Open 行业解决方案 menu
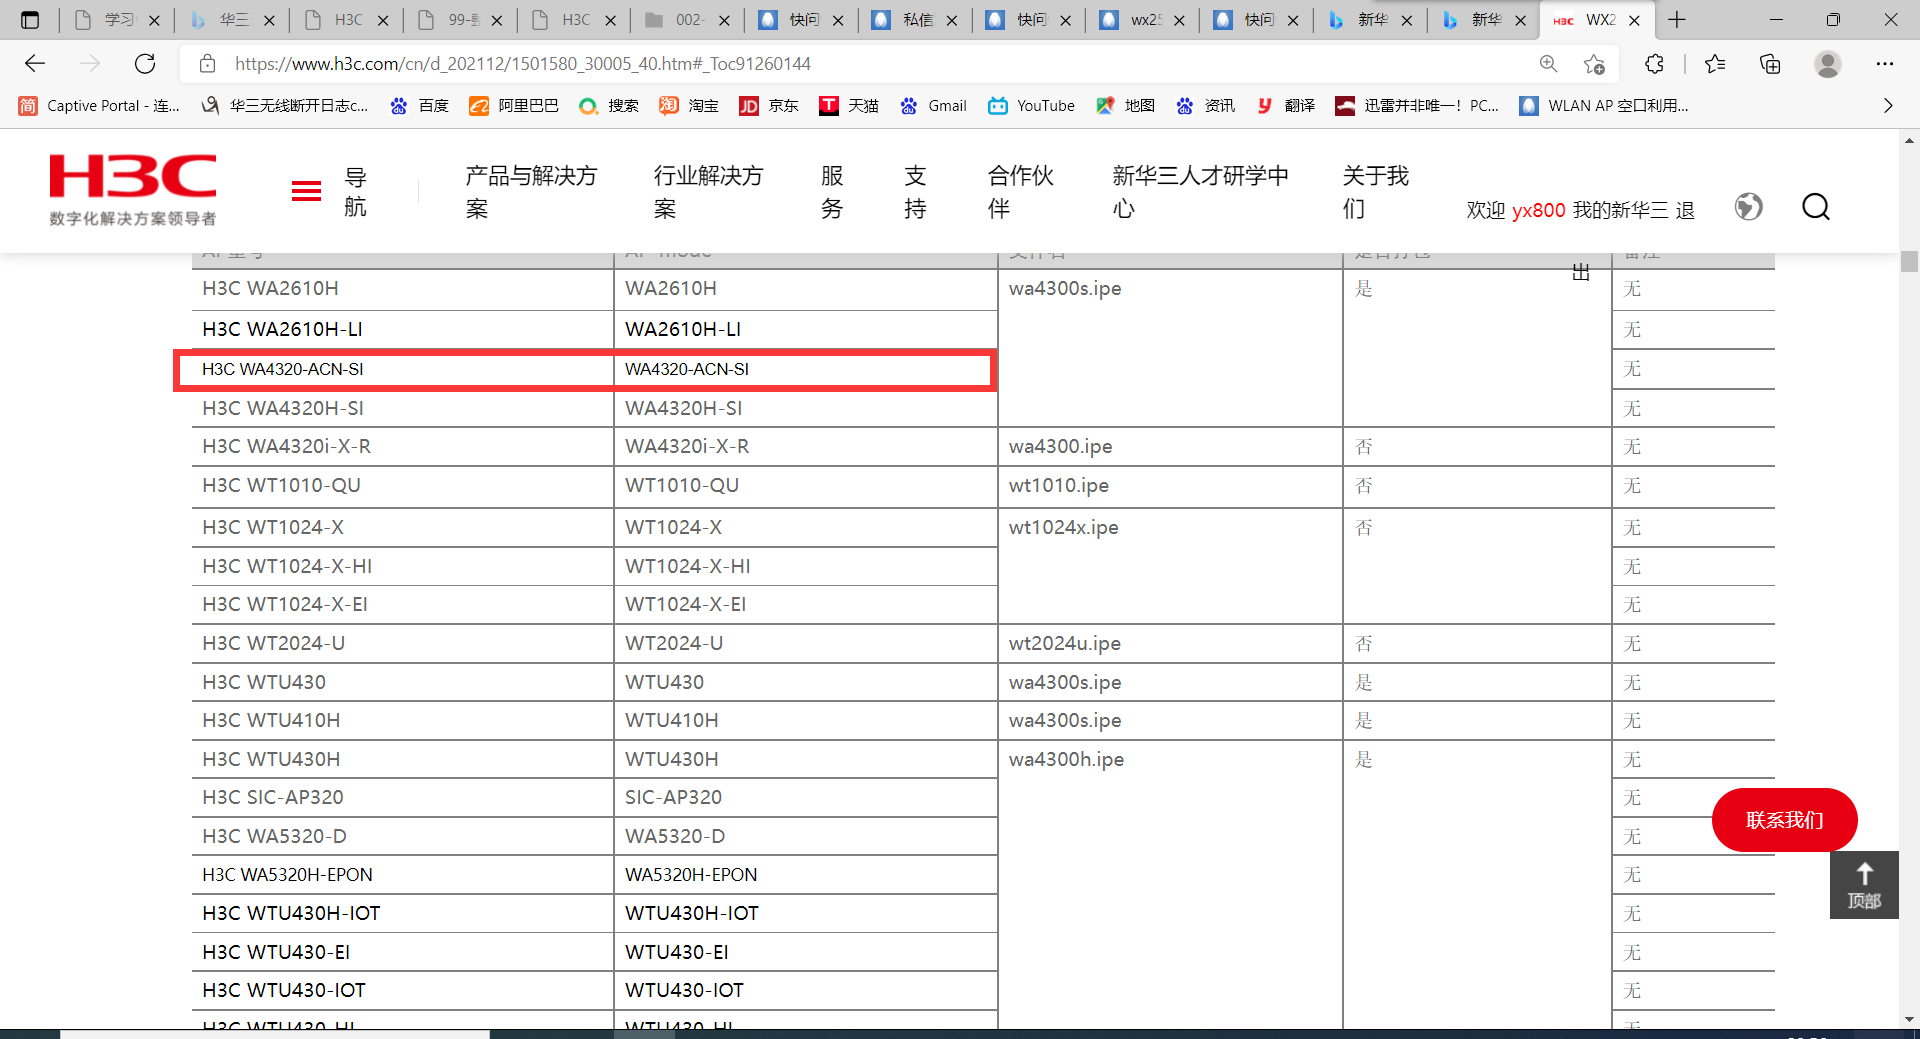This screenshot has width=1920, height=1039. point(708,191)
